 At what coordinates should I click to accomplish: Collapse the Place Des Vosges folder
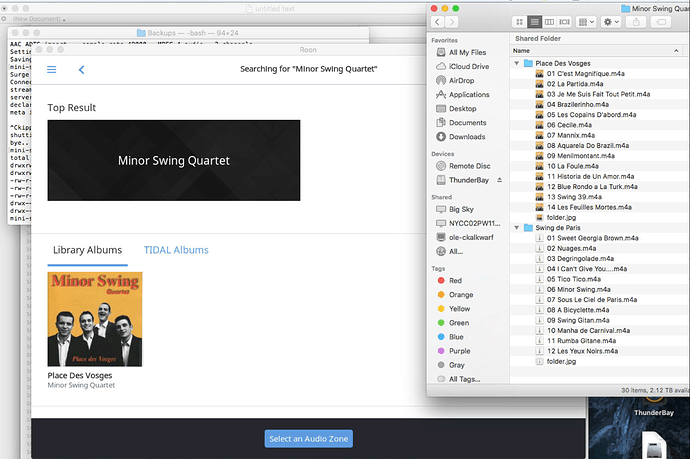517,63
